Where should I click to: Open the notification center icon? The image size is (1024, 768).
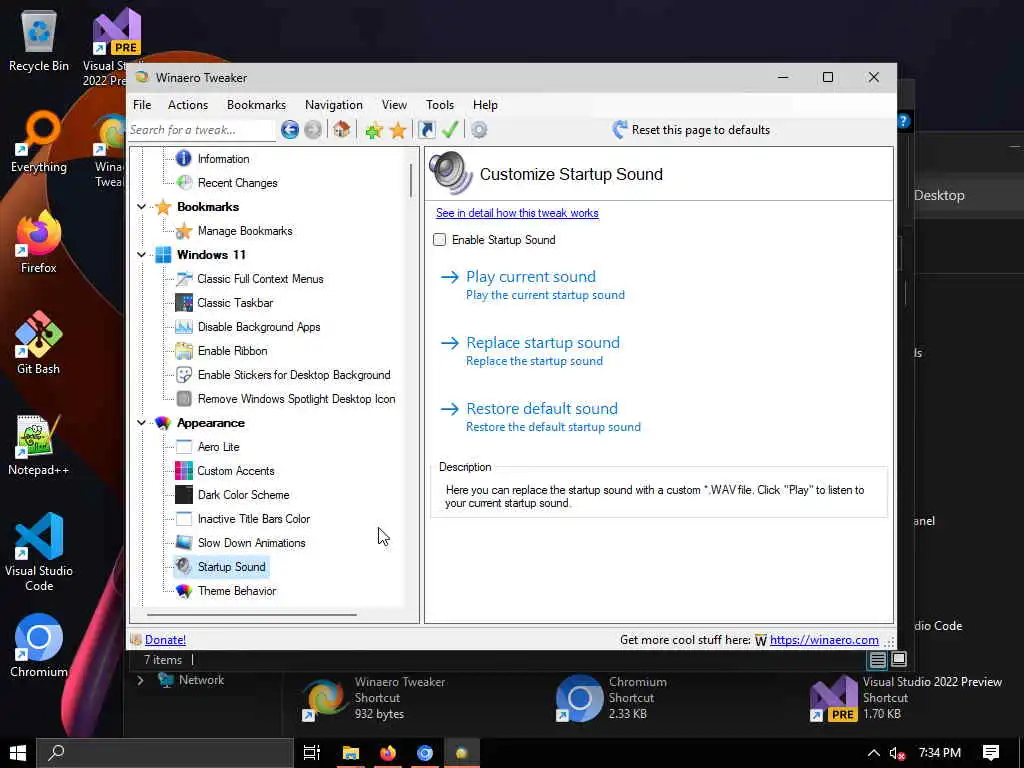point(991,753)
